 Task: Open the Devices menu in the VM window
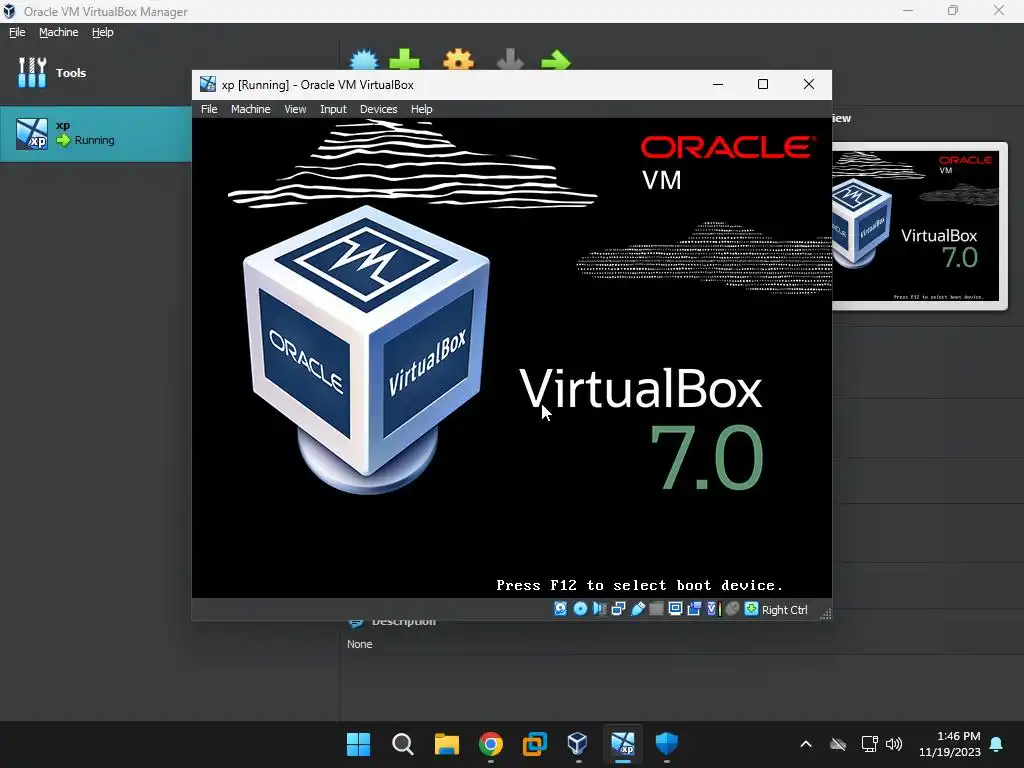point(379,109)
